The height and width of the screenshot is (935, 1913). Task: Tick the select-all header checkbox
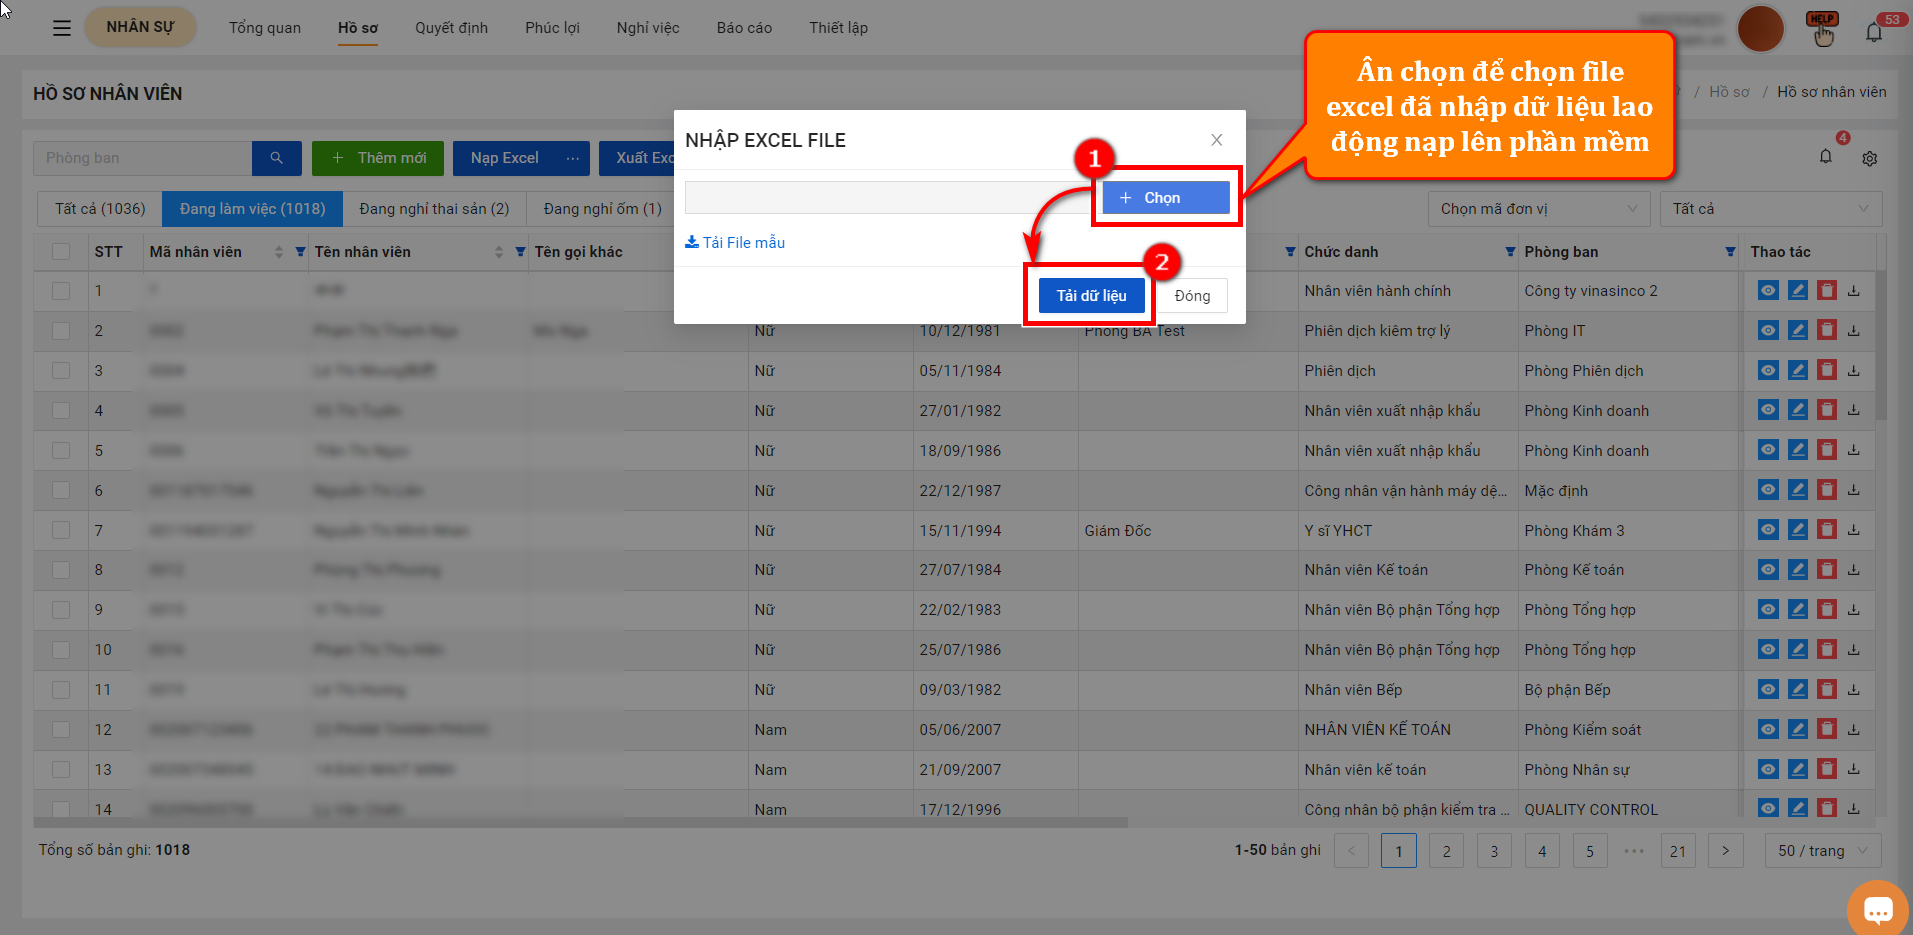(61, 252)
